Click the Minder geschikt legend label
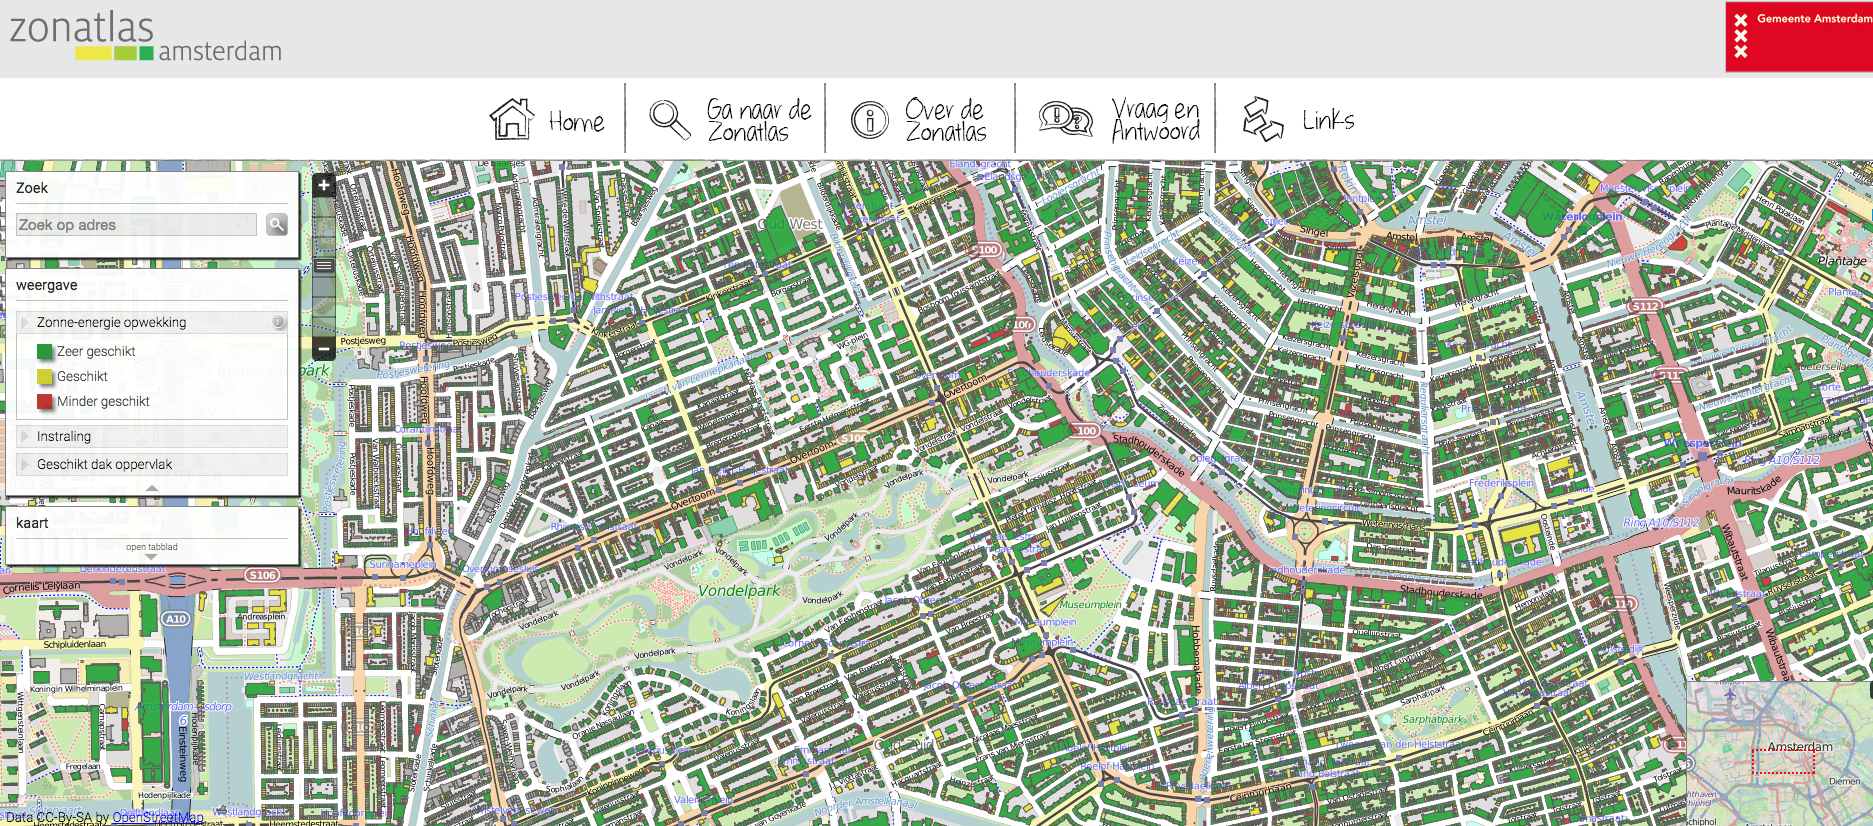 103,402
